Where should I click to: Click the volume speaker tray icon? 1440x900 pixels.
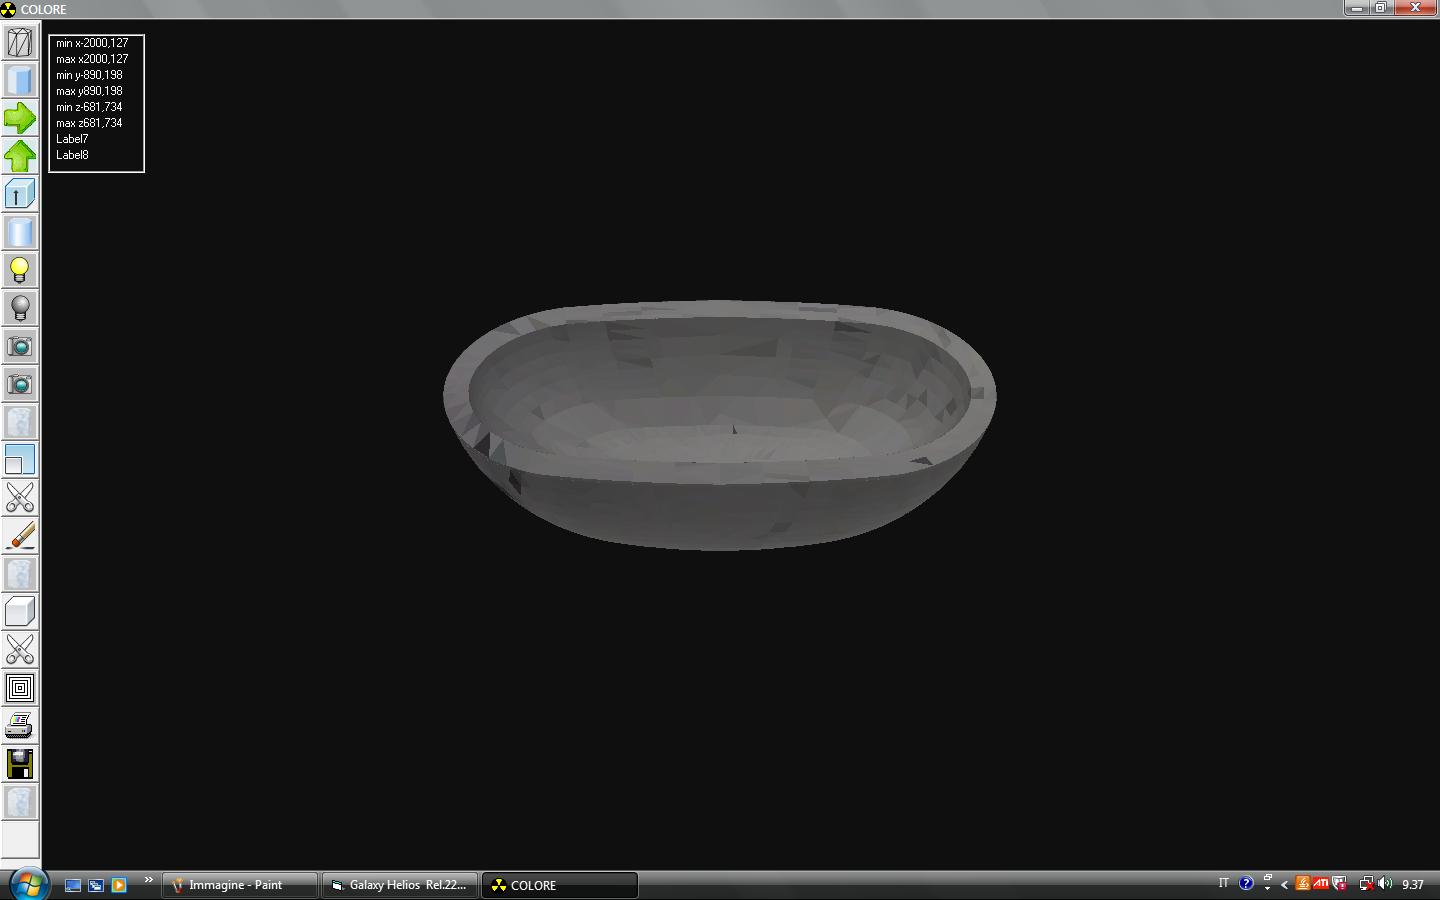pos(1385,884)
